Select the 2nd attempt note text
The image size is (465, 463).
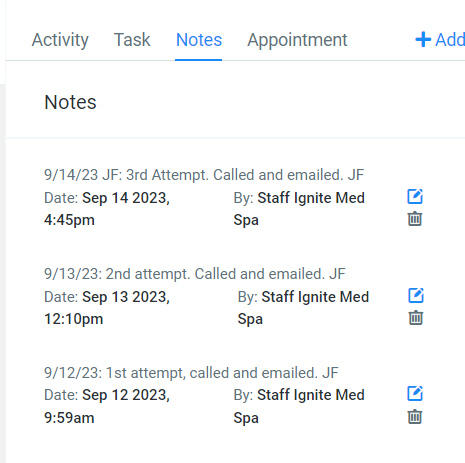tap(195, 274)
